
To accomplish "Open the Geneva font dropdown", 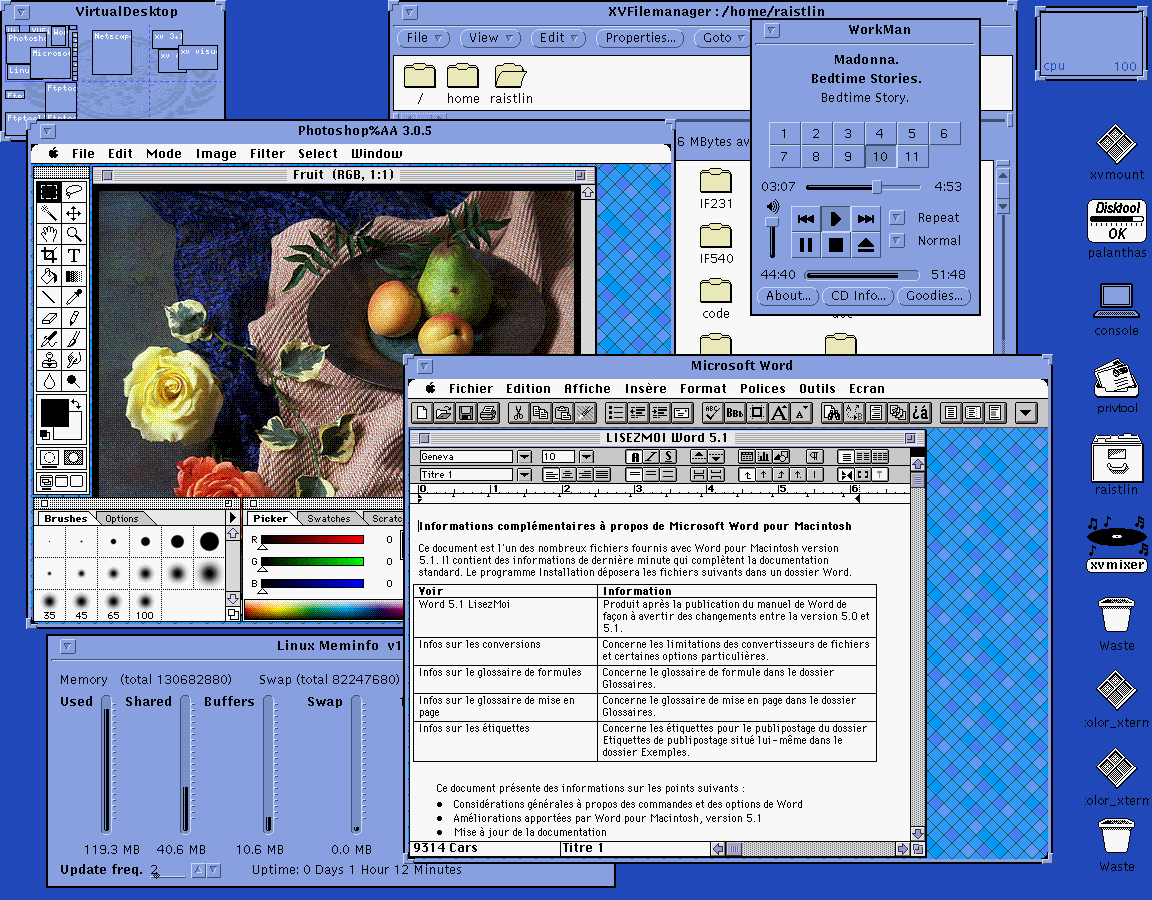I will click(x=523, y=457).
